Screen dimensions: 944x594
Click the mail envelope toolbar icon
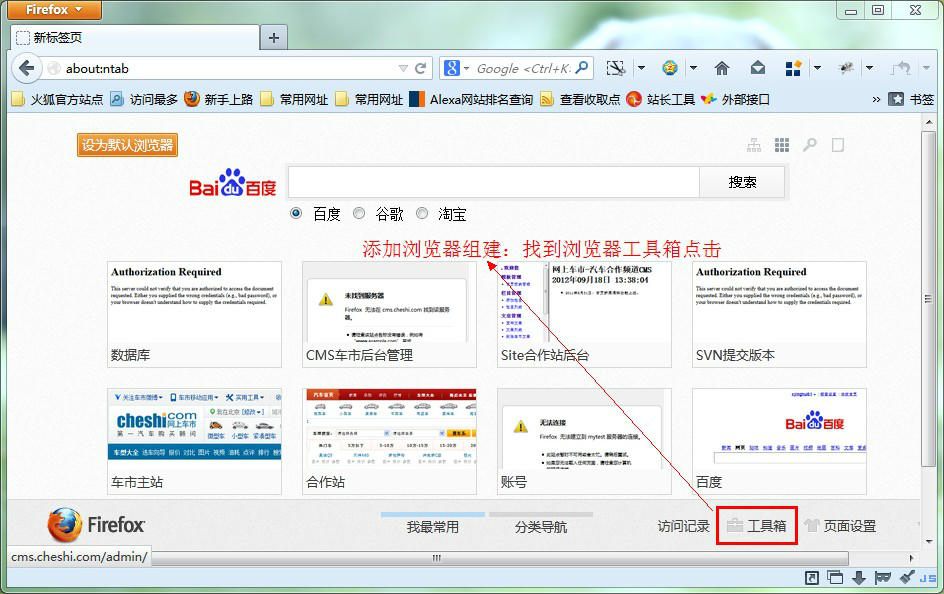(x=757, y=68)
